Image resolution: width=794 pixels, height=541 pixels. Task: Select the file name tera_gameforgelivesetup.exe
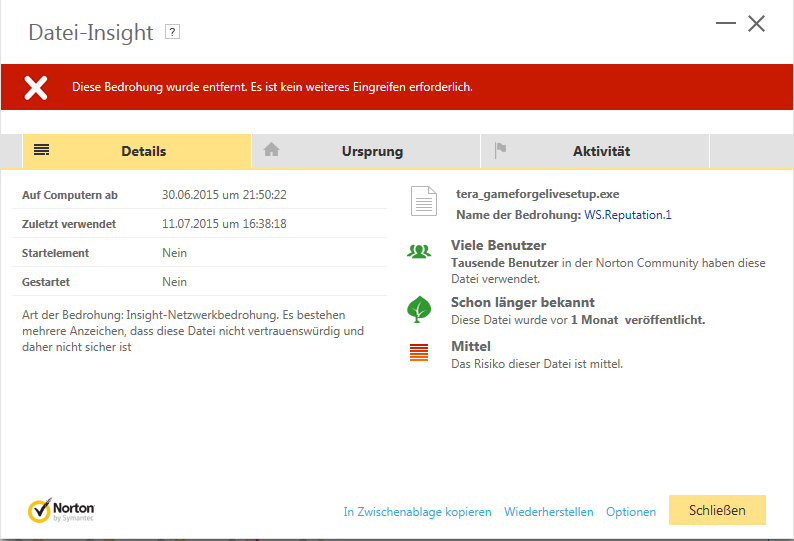(537, 194)
